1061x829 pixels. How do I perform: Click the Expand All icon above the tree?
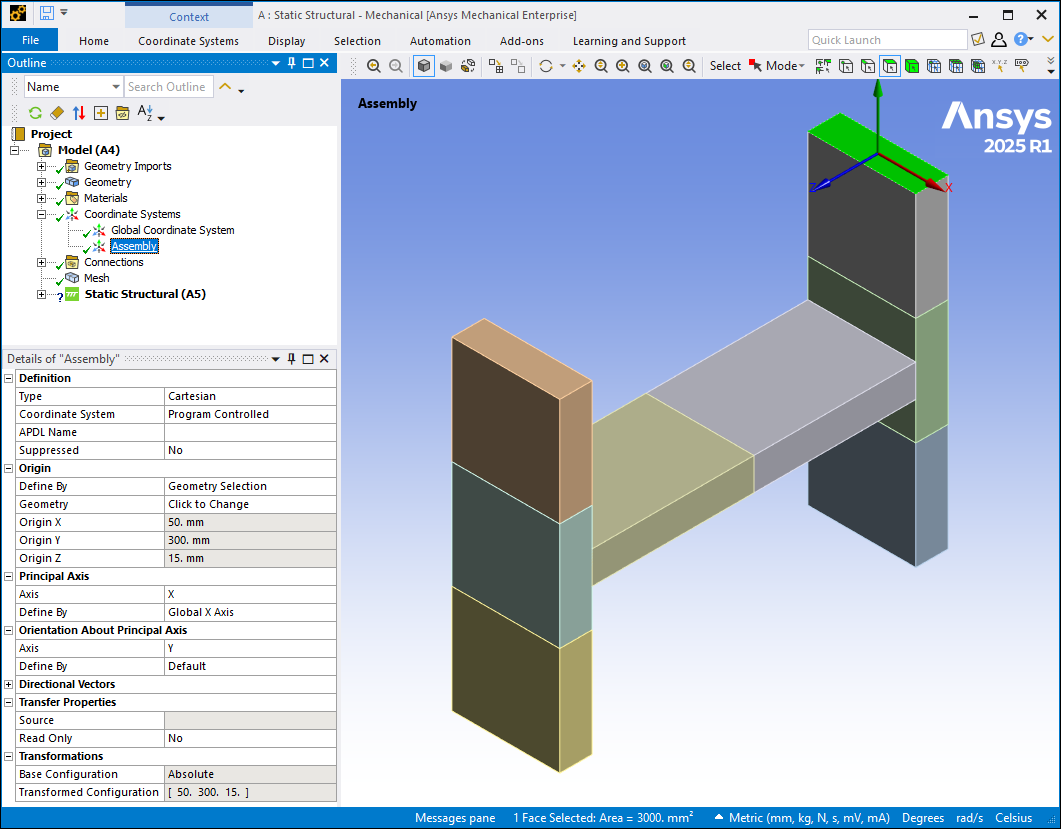click(x=101, y=112)
